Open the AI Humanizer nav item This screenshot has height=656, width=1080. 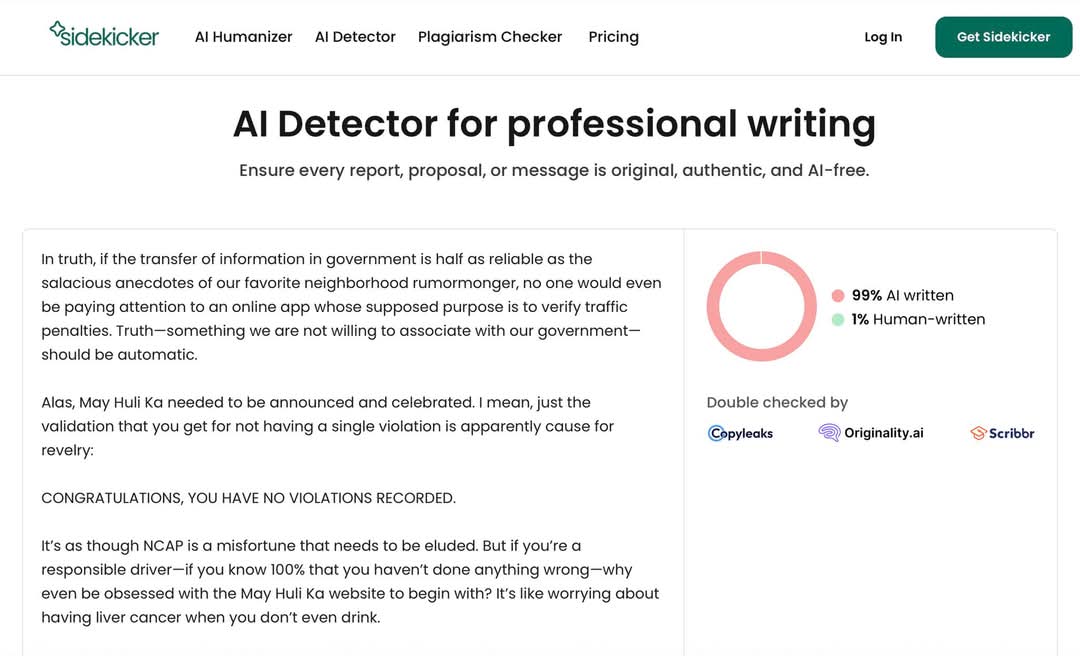[x=243, y=37]
